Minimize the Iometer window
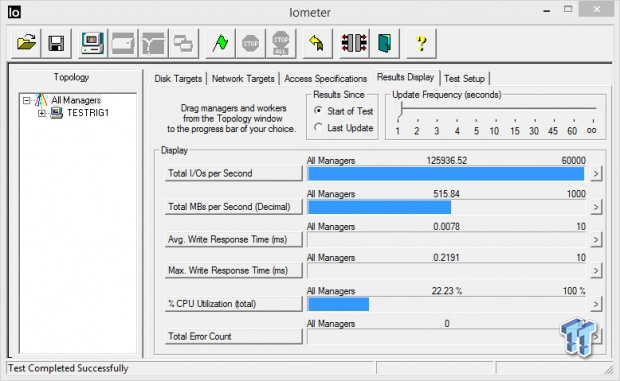The height and width of the screenshot is (381, 620). [x=547, y=10]
